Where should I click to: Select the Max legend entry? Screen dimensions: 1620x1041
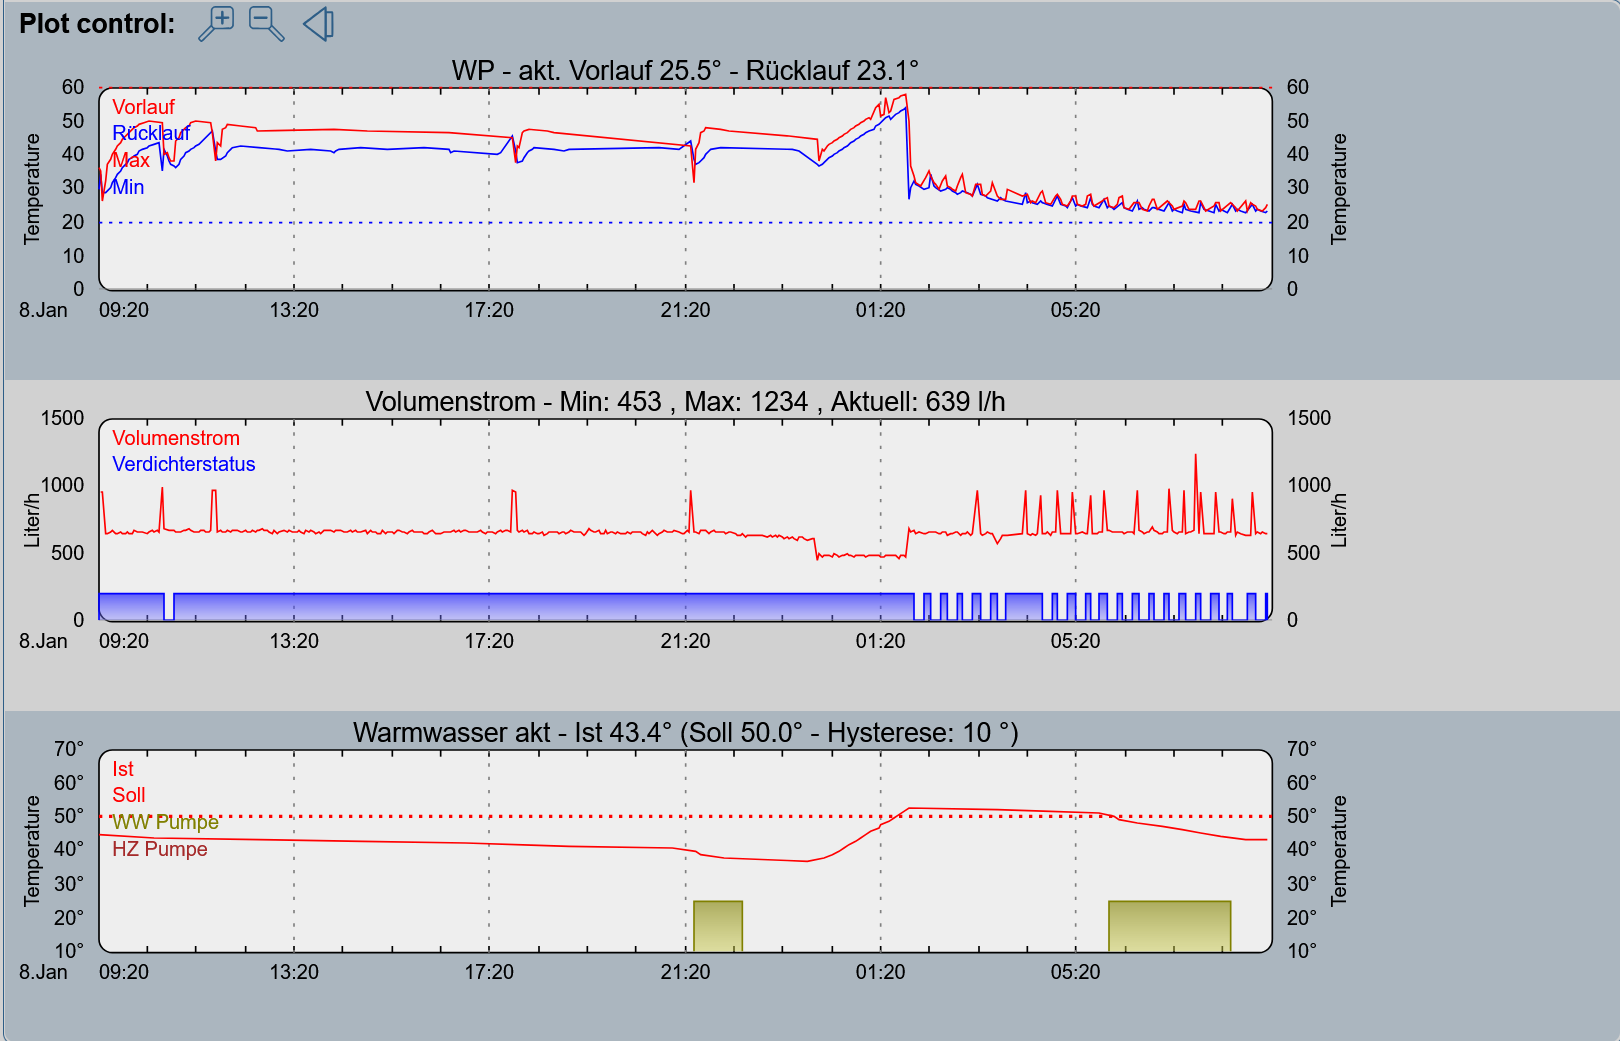tap(131, 160)
